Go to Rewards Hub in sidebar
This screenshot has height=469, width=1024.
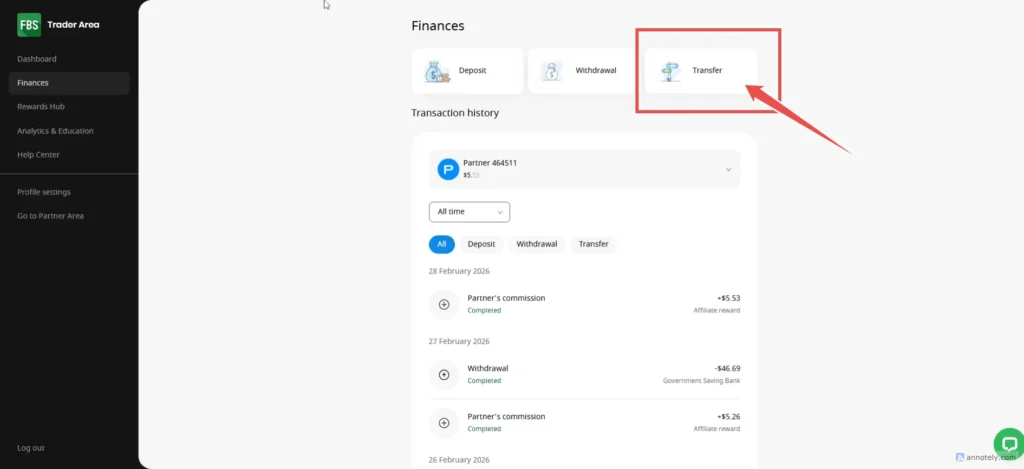(x=41, y=107)
